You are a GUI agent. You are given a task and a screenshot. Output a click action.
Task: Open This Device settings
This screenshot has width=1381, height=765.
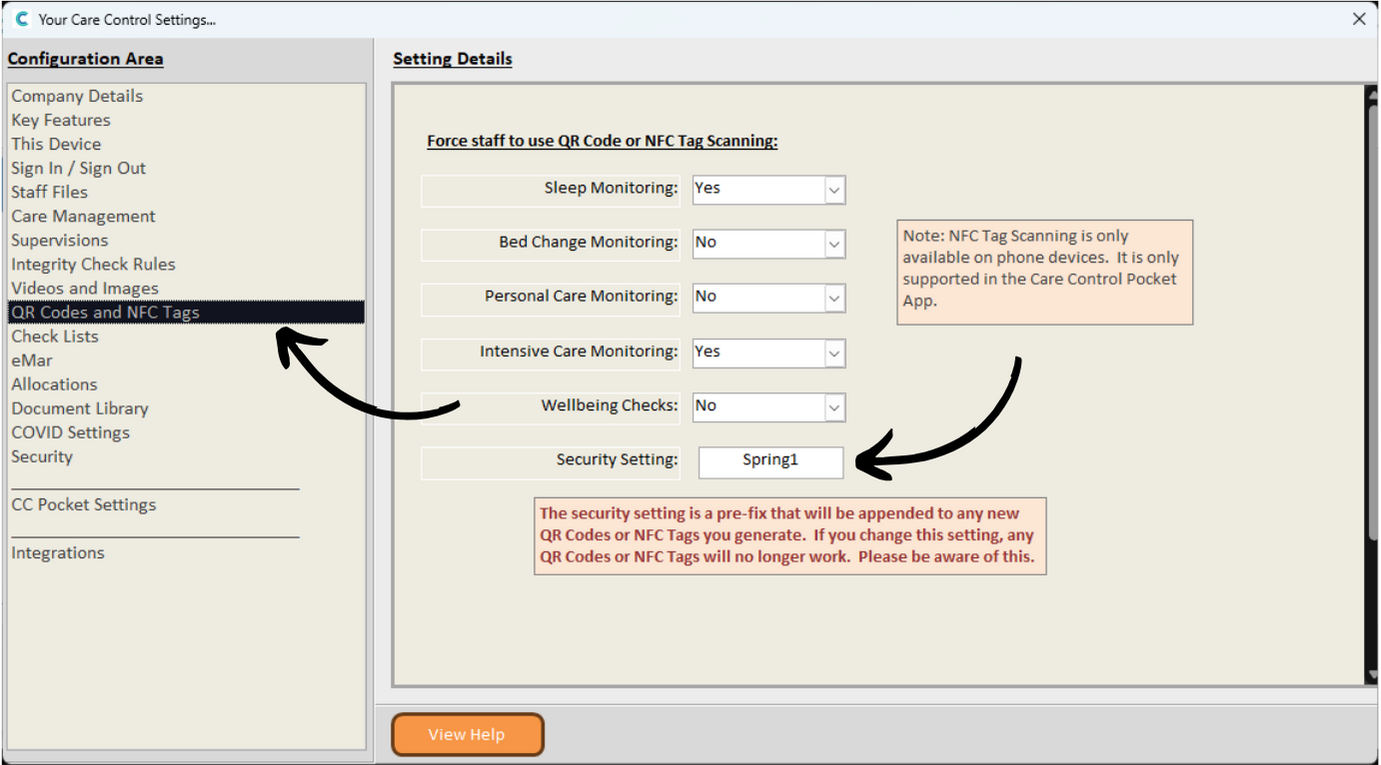coord(56,144)
